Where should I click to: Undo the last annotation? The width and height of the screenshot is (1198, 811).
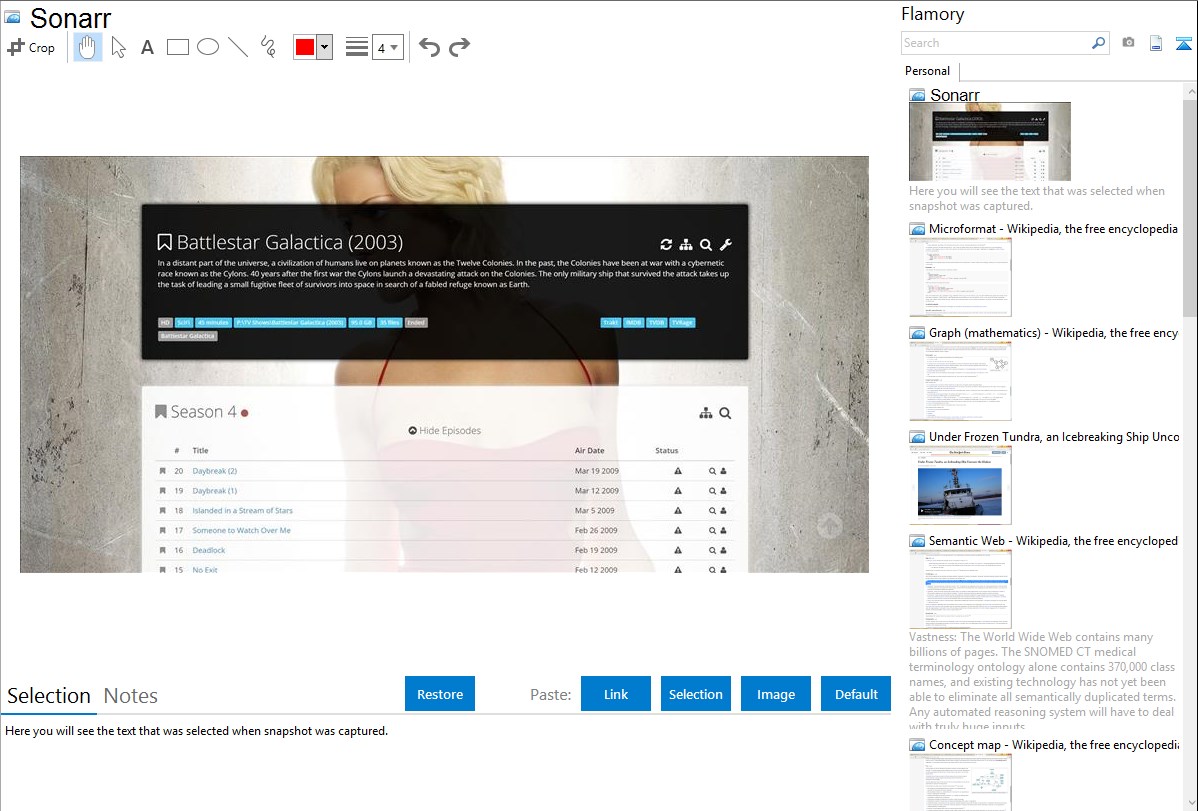[x=429, y=47]
